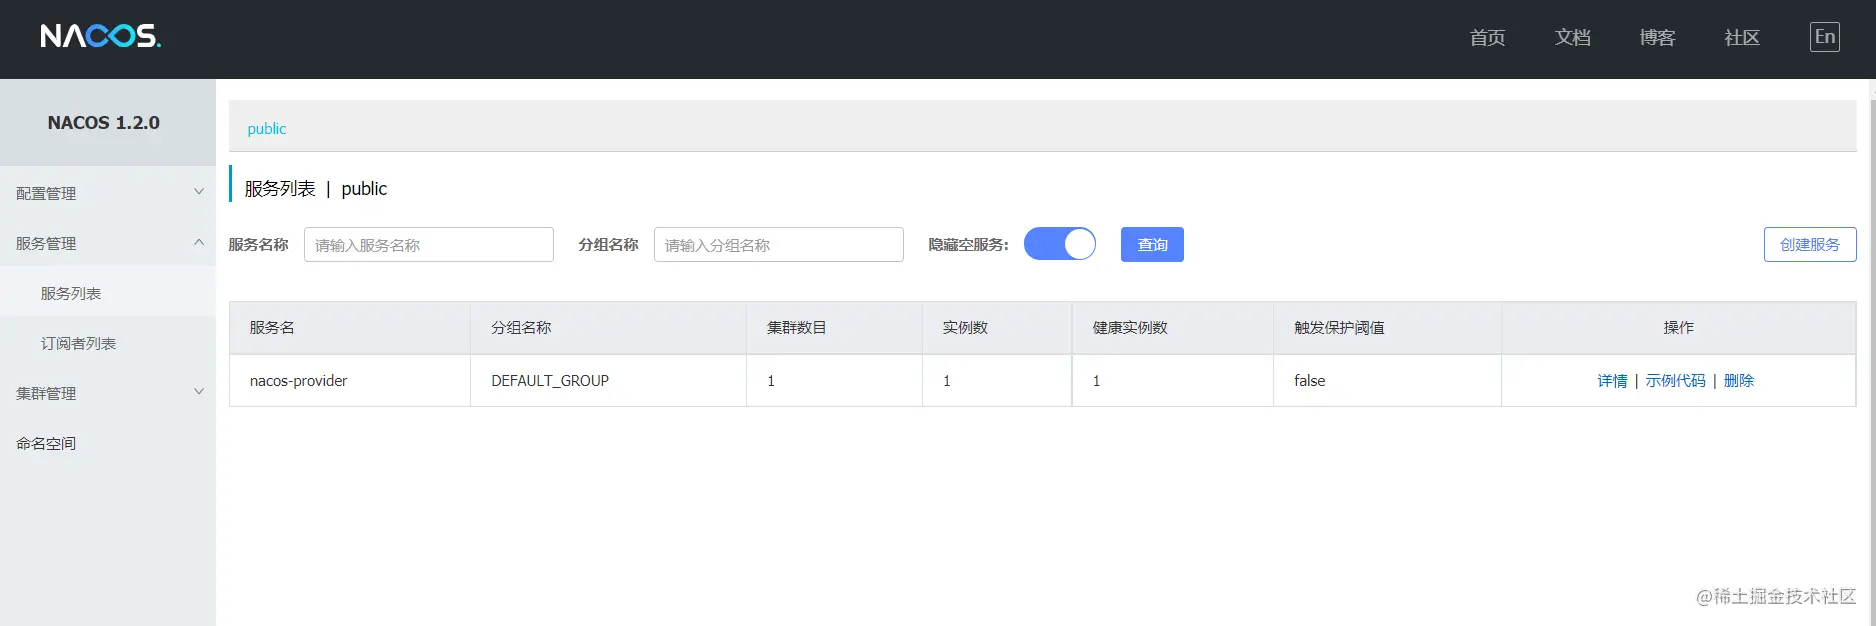Open 社区 in the top navigation
The width and height of the screenshot is (1876, 626).
coord(1742,37)
